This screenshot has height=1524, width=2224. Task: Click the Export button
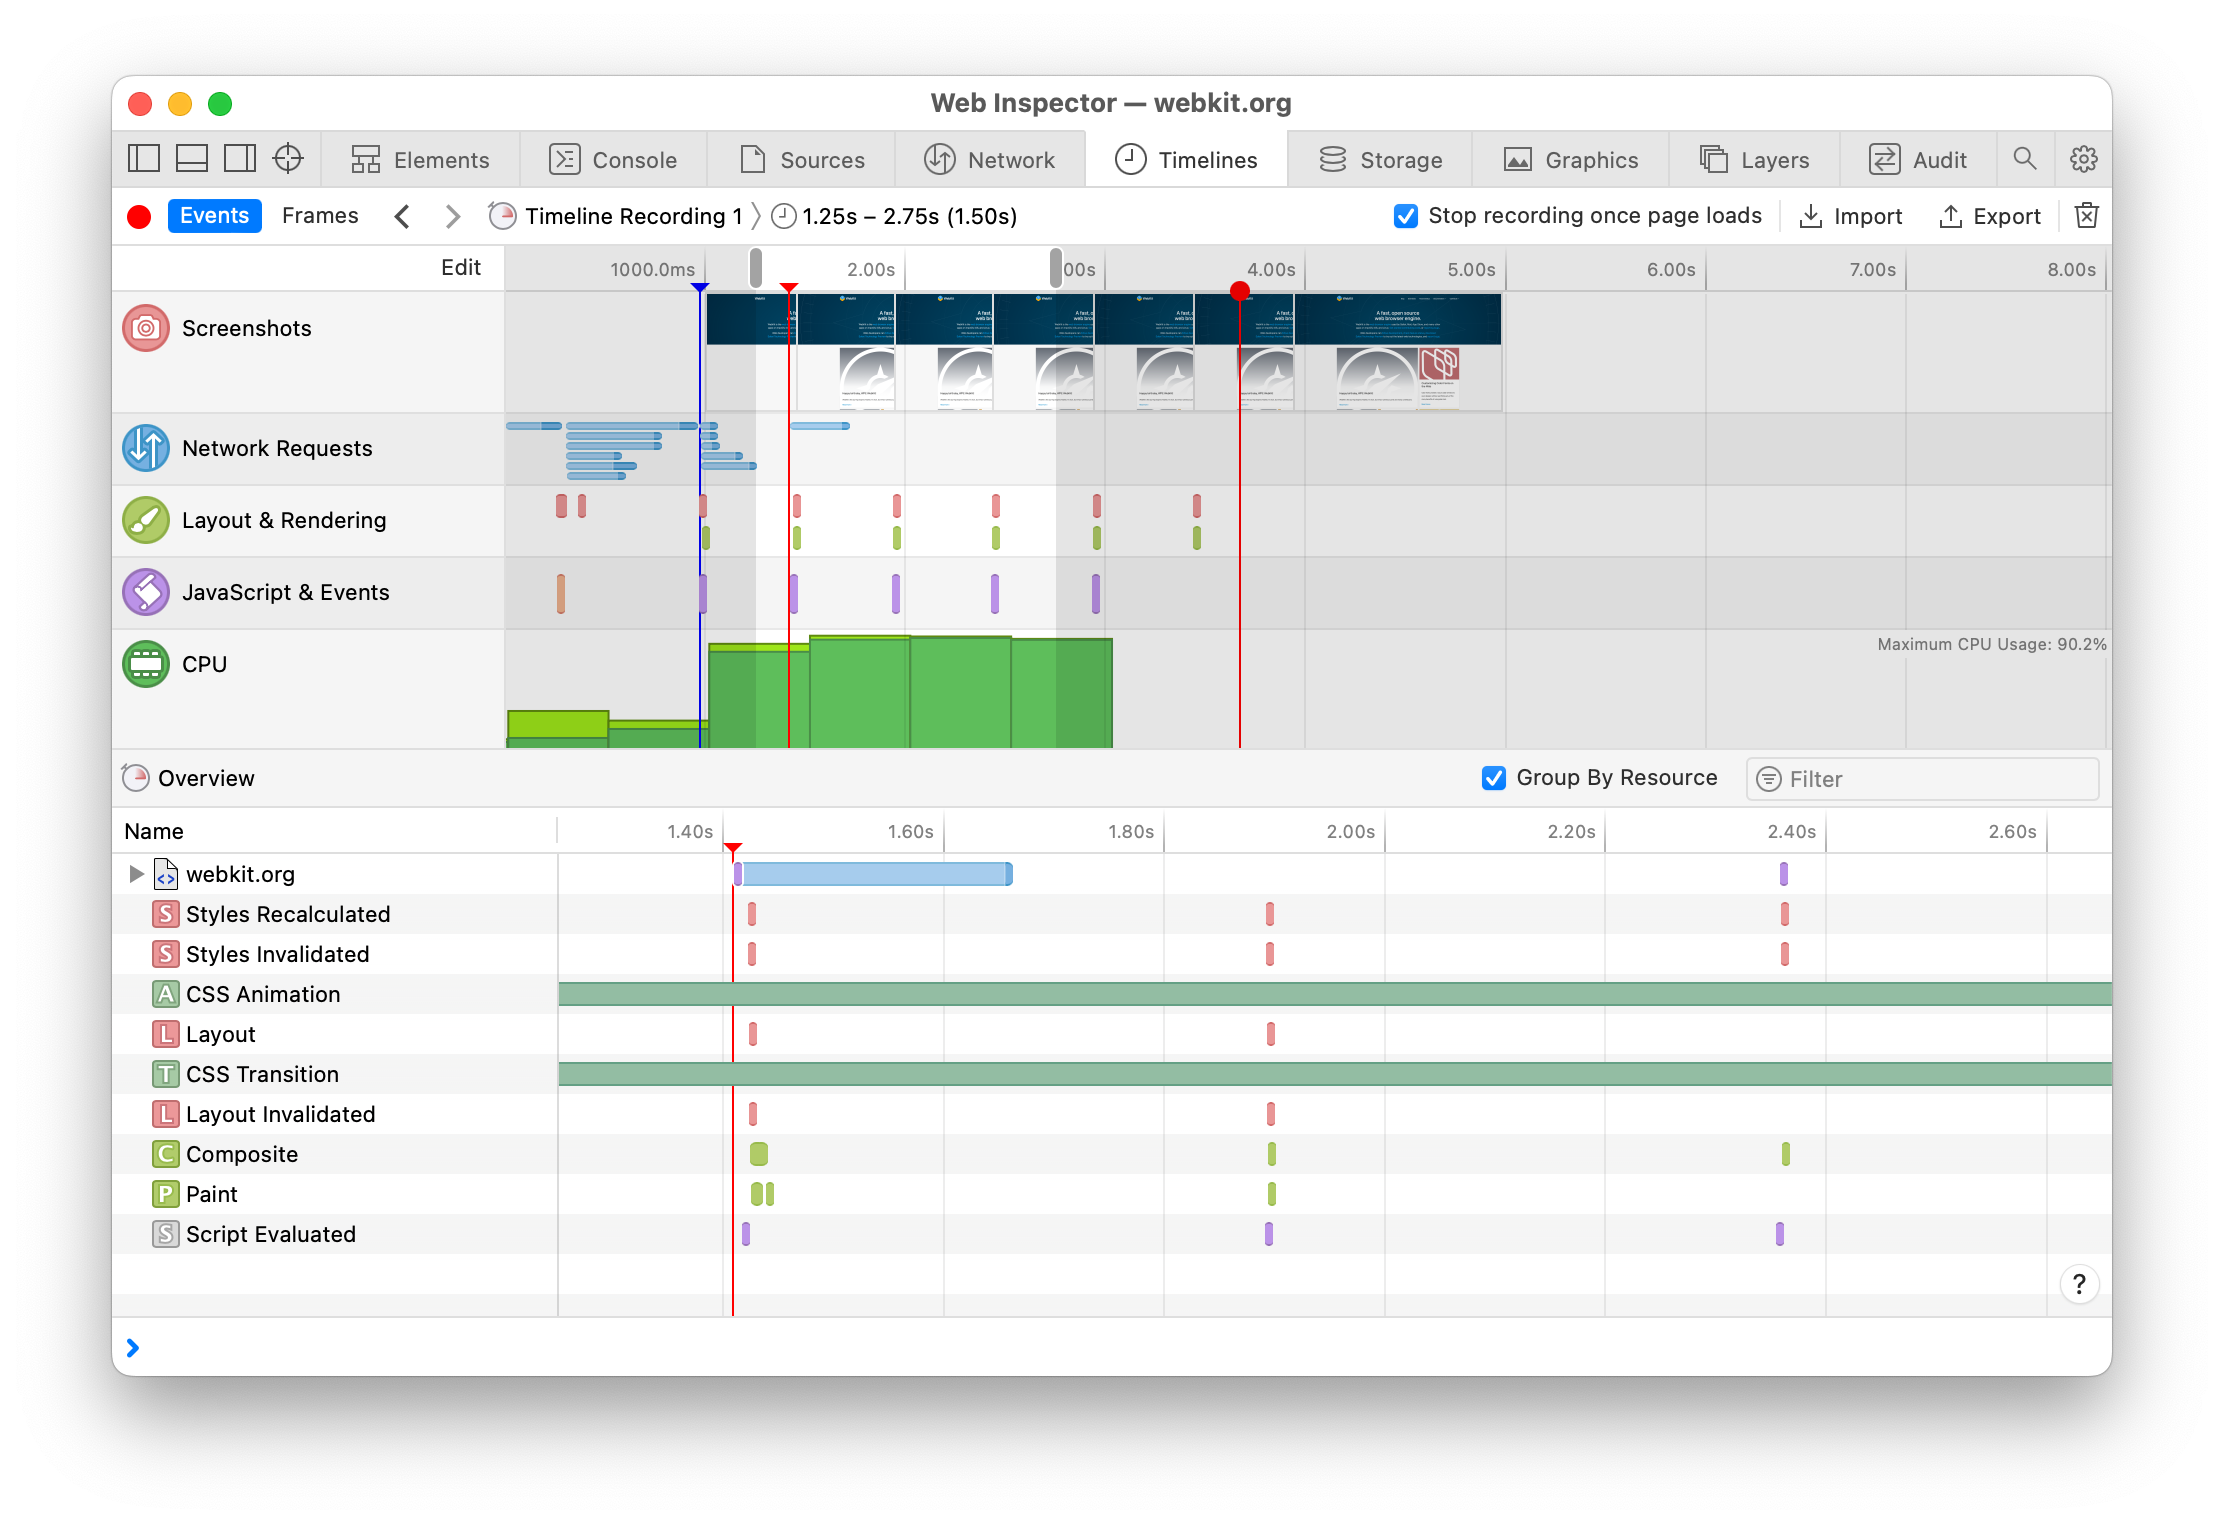click(x=1990, y=216)
